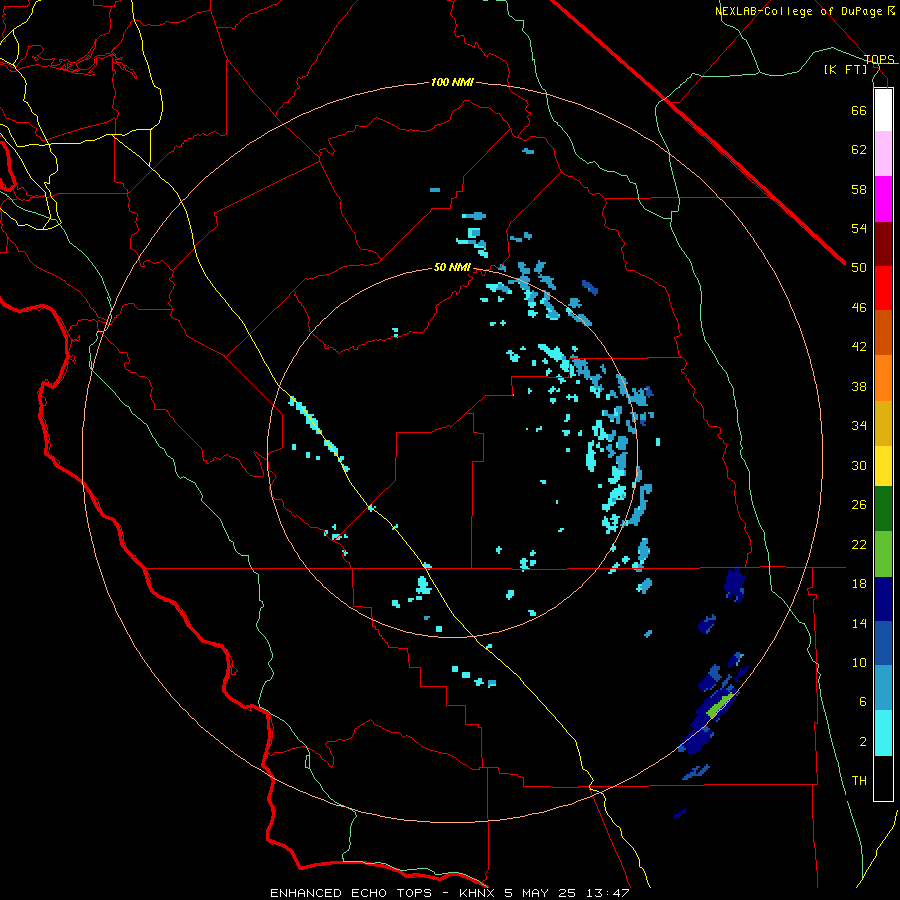Click the '38' legend value label
Image resolution: width=900 pixels, height=900 pixels.
(x=859, y=386)
